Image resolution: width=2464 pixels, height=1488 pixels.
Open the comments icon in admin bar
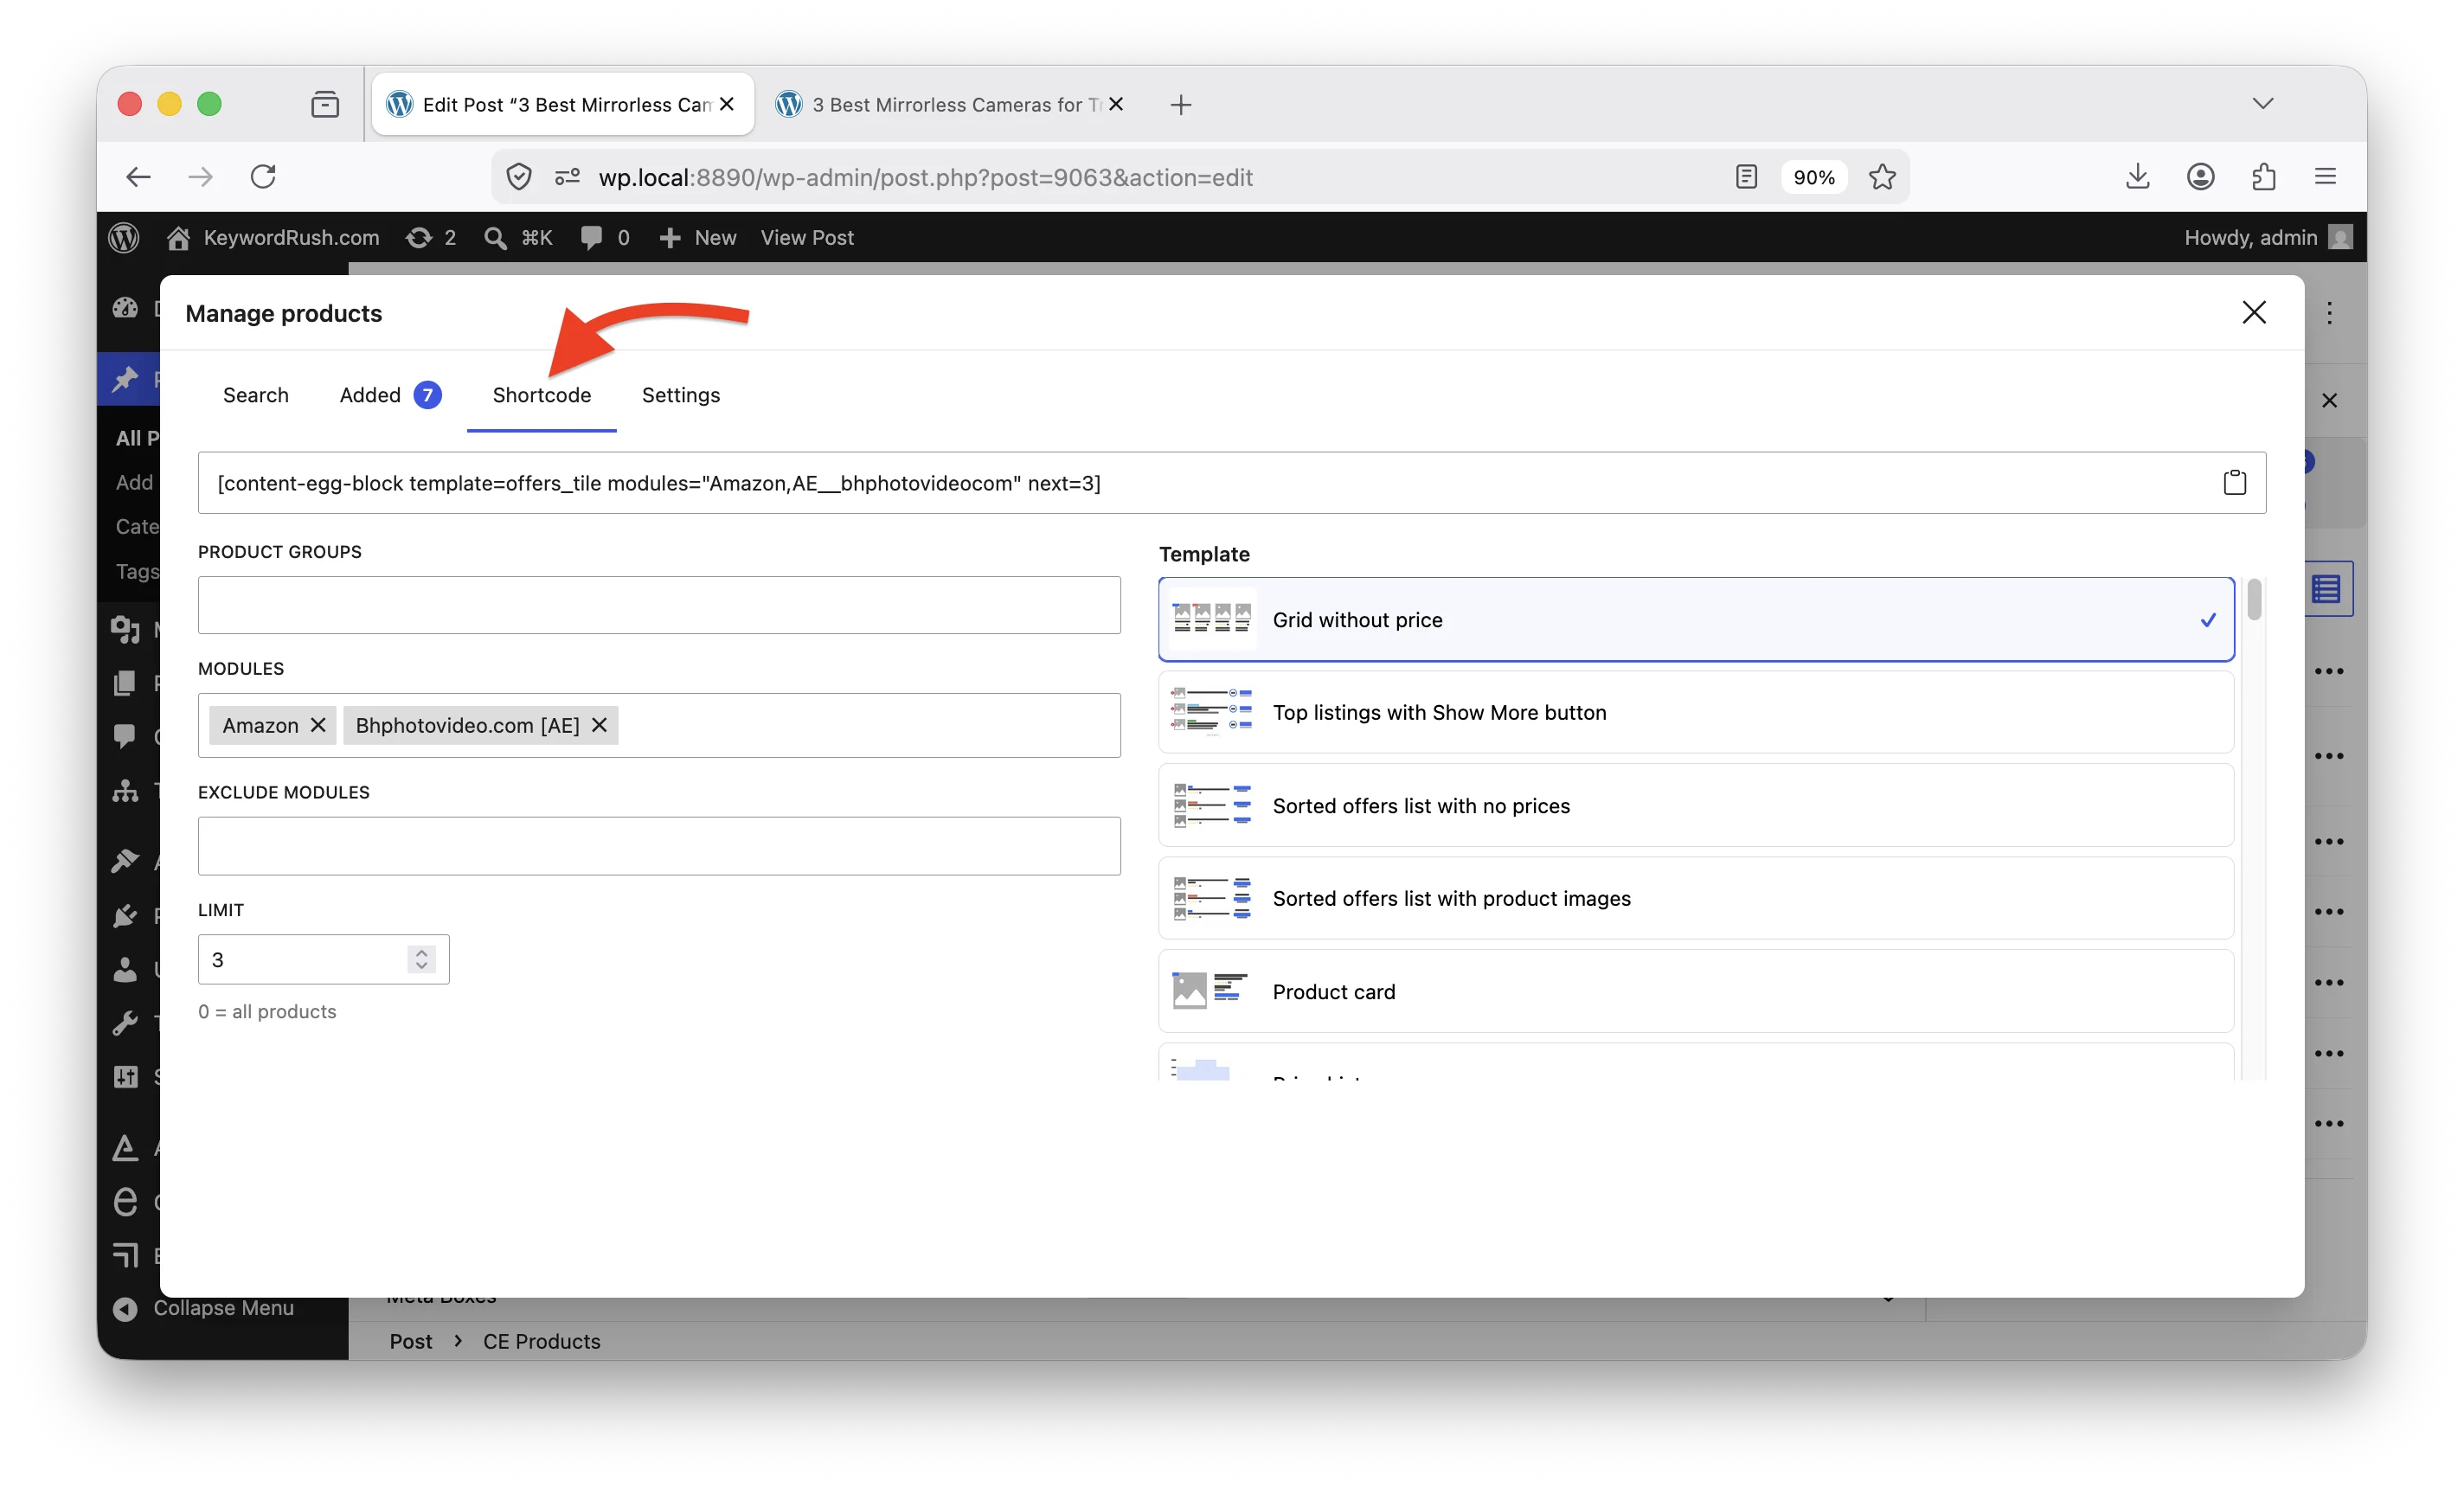tap(605, 237)
